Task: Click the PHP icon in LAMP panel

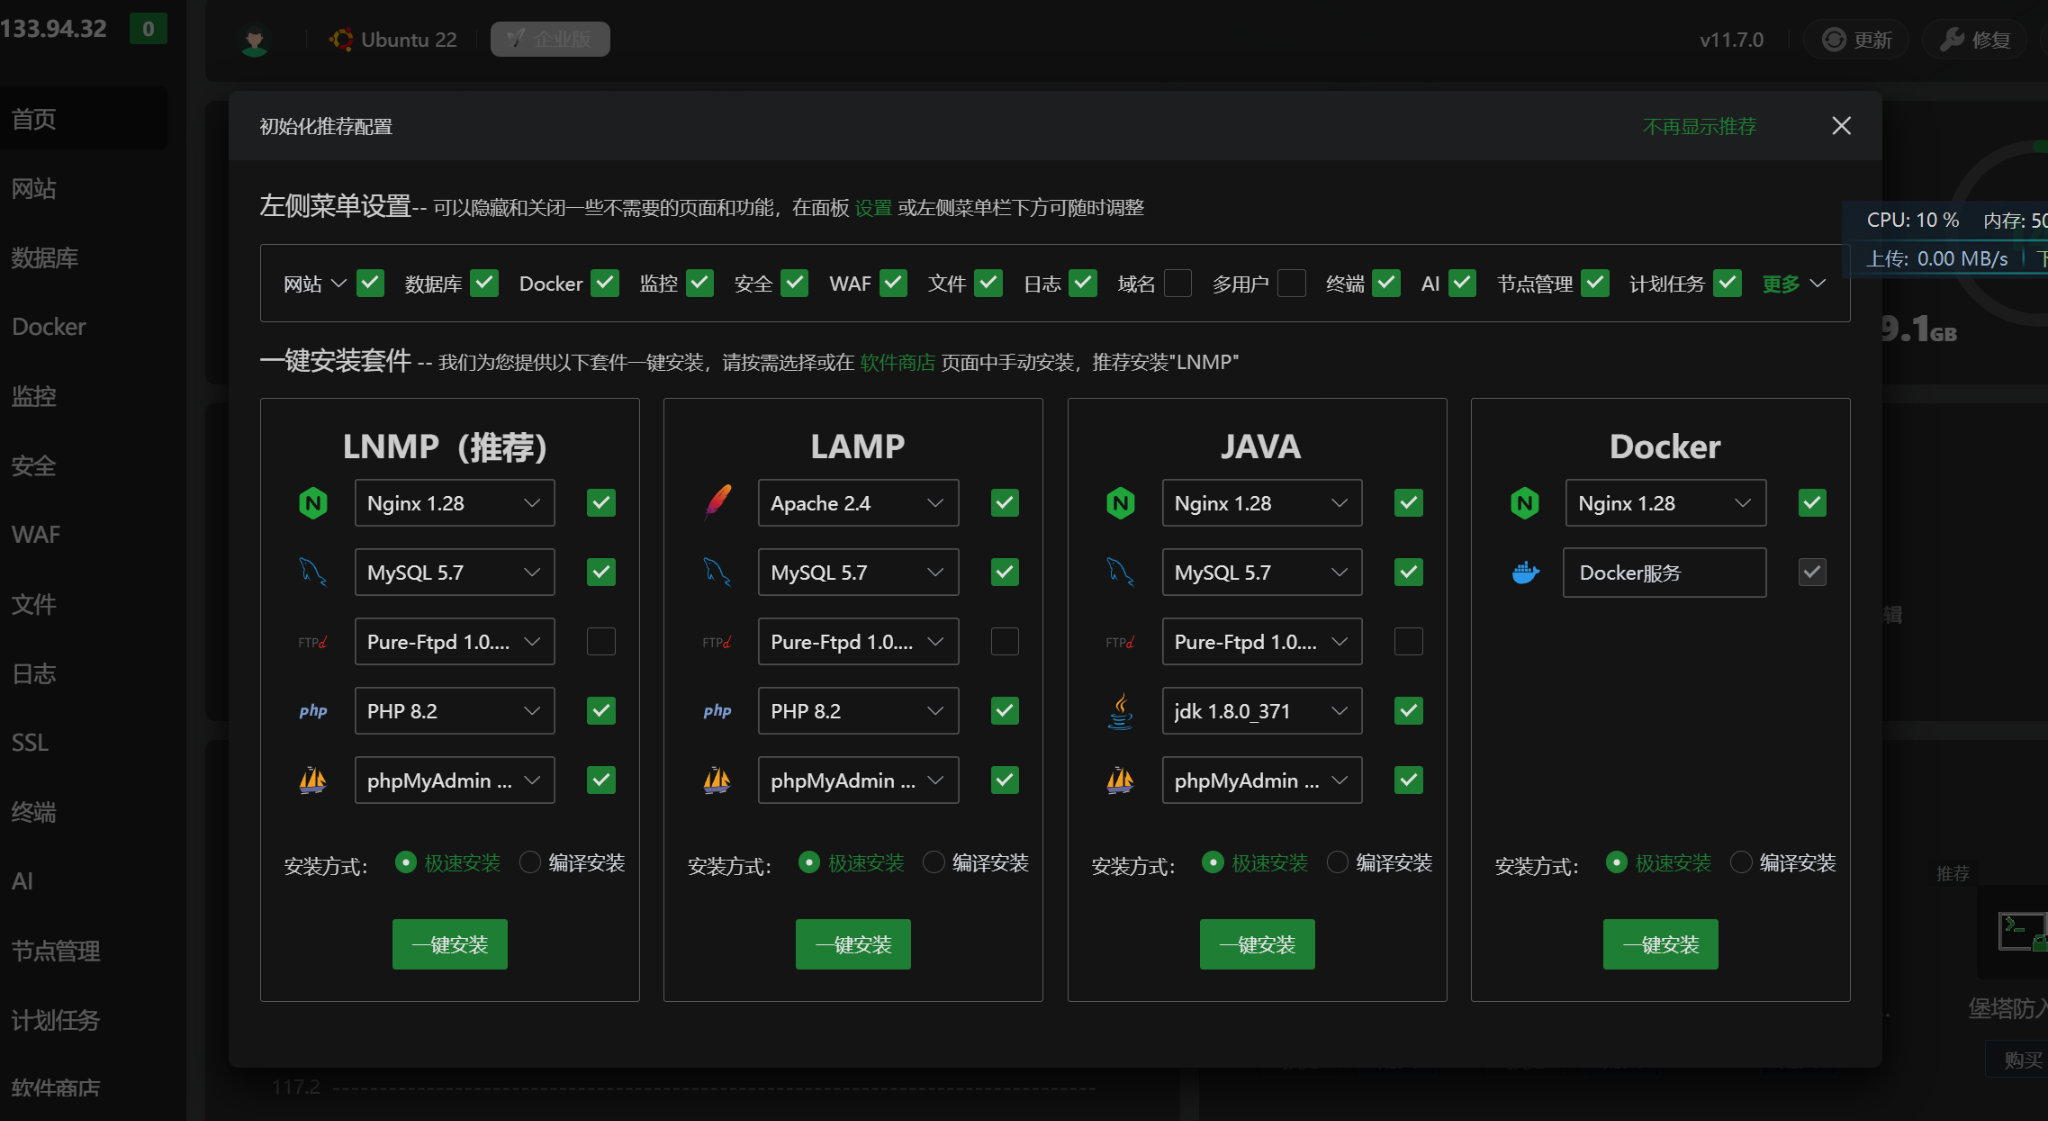Action: coord(717,711)
